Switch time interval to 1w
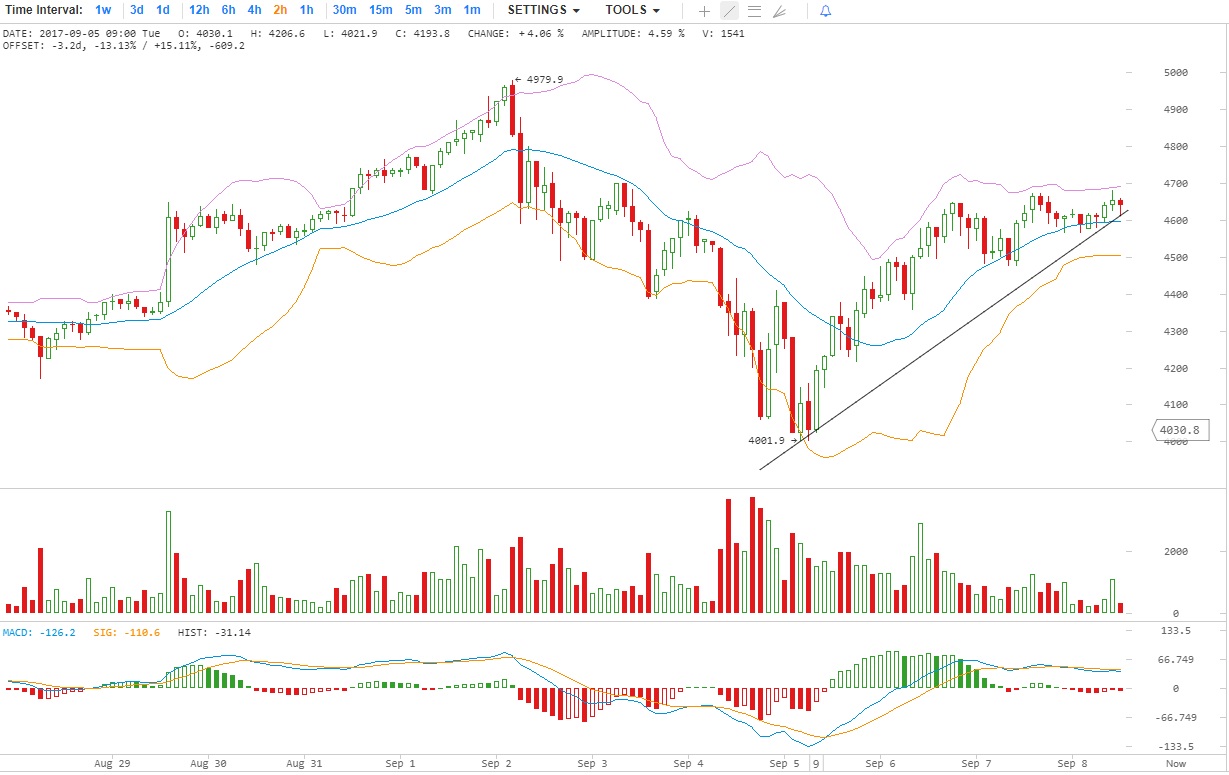The width and height of the screenshot is (1229, 775). (x=103, y=10)
